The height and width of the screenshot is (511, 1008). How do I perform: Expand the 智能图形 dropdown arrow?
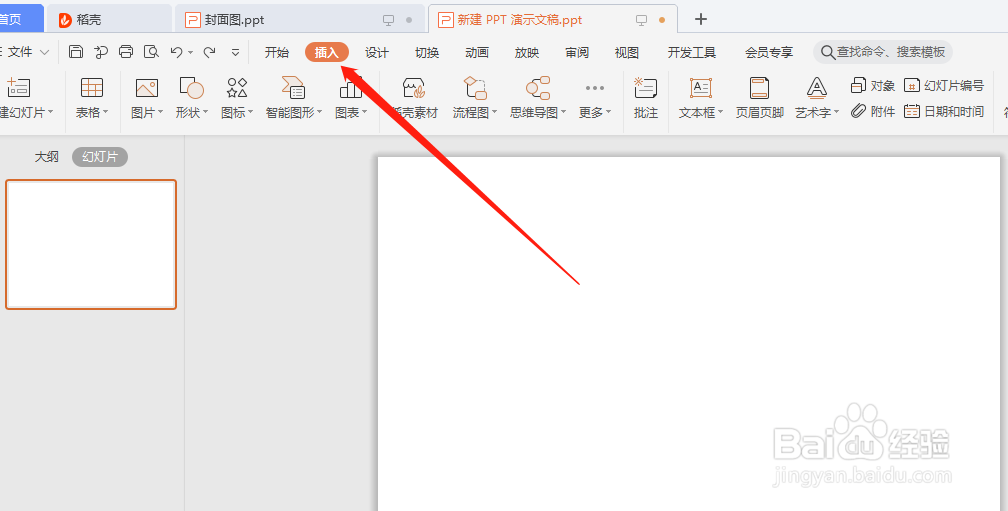(x=320, y=112)
